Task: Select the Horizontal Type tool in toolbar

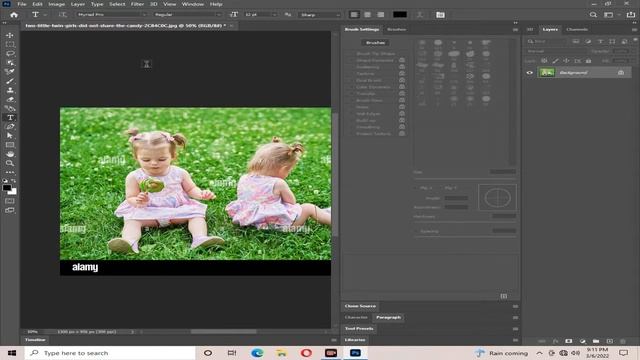Action: [10, 118]
